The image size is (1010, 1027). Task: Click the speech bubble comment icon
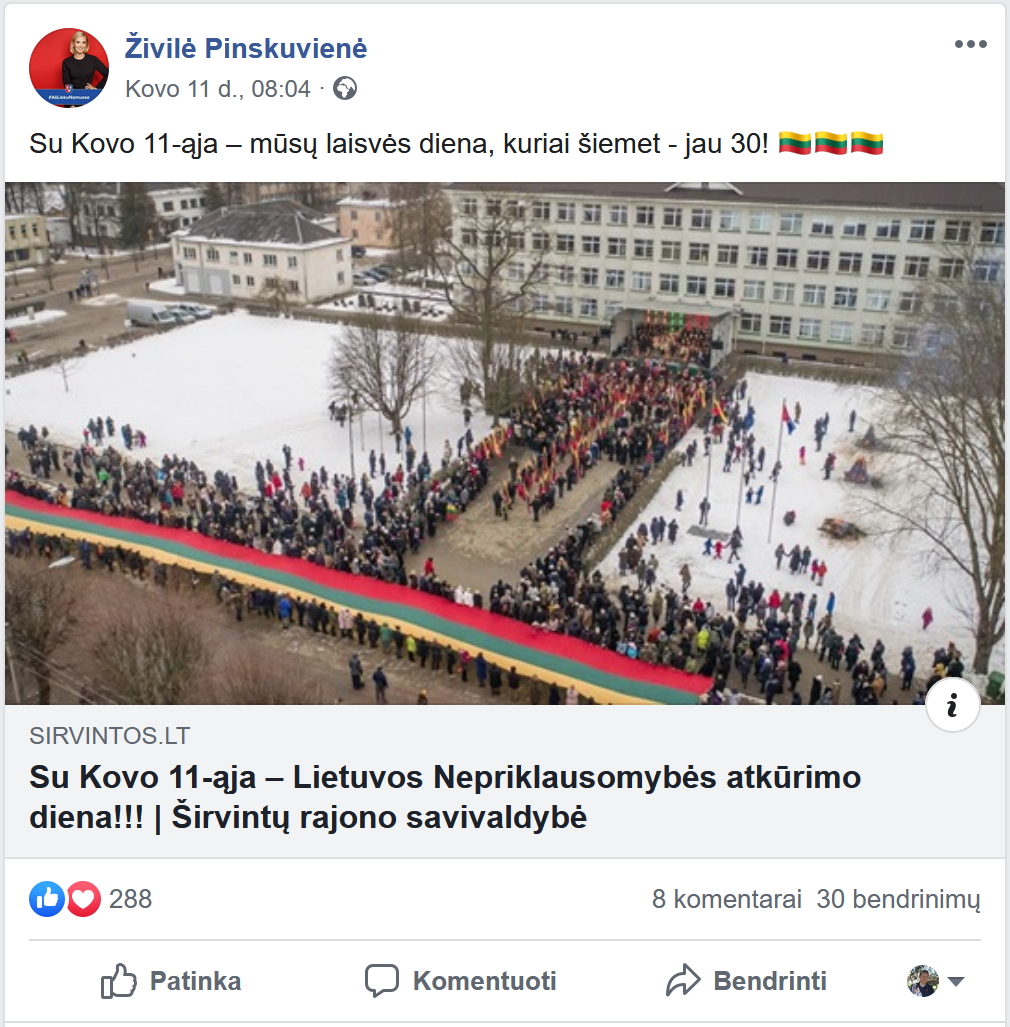pos(382,980)
